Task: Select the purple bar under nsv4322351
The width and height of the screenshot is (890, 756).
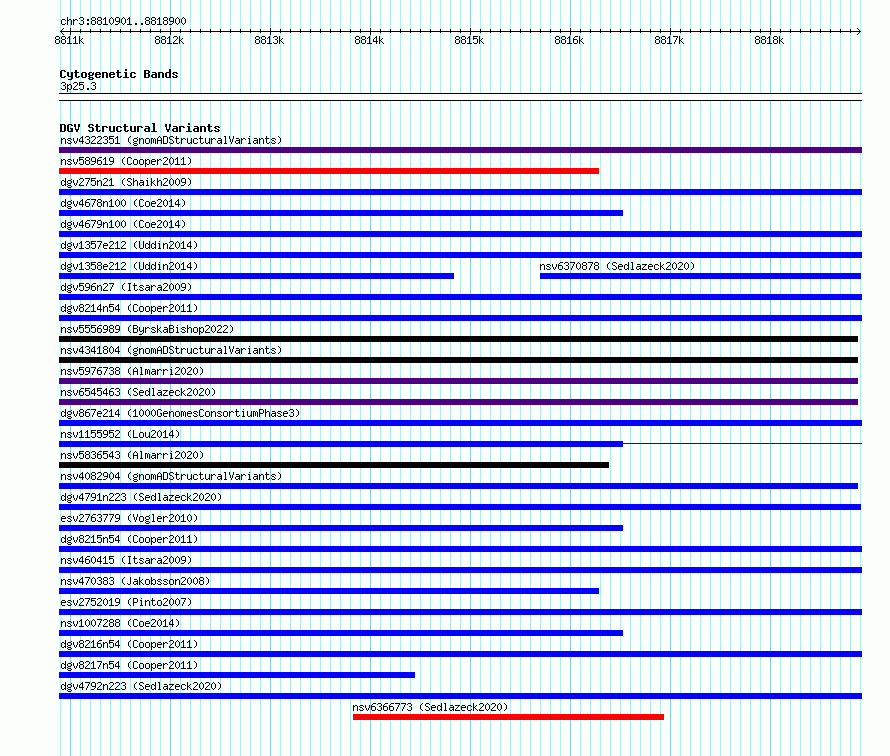Action: pos(460,150)
